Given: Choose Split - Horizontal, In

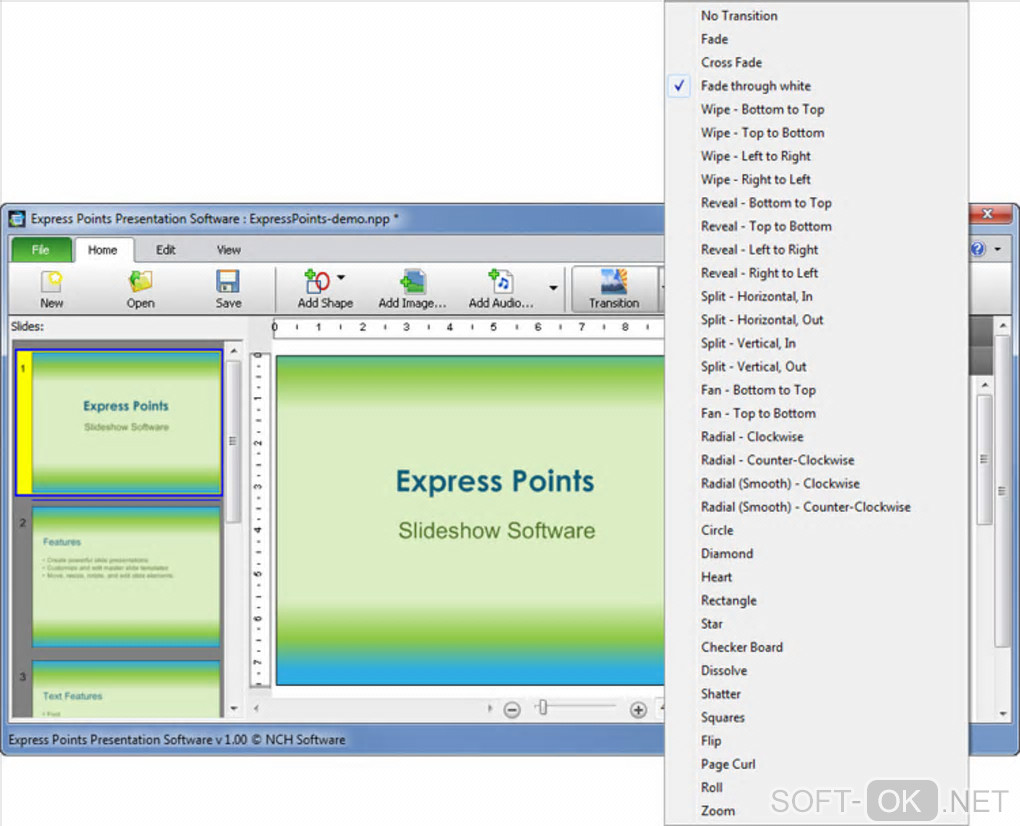Looking at the screenshot, I should [x=816, y=297].
